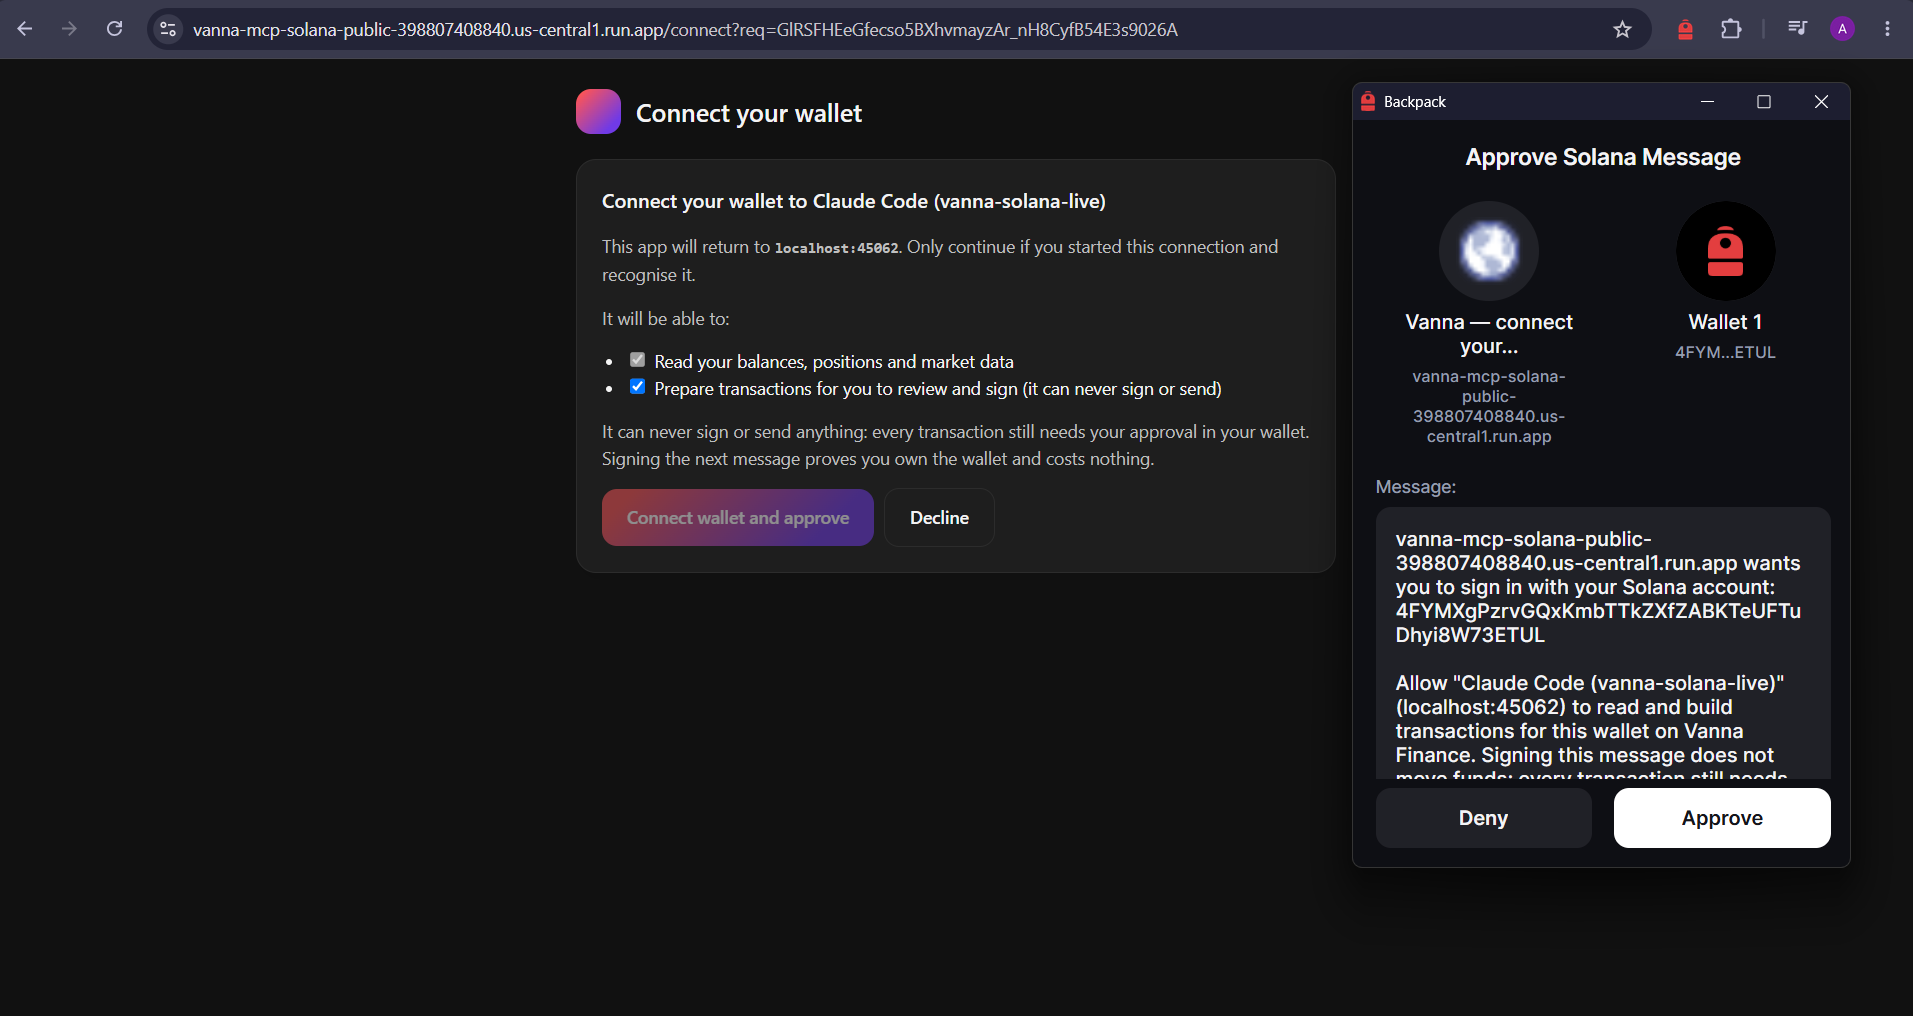
Task: Reload the current page
Action: coord(115,29)
